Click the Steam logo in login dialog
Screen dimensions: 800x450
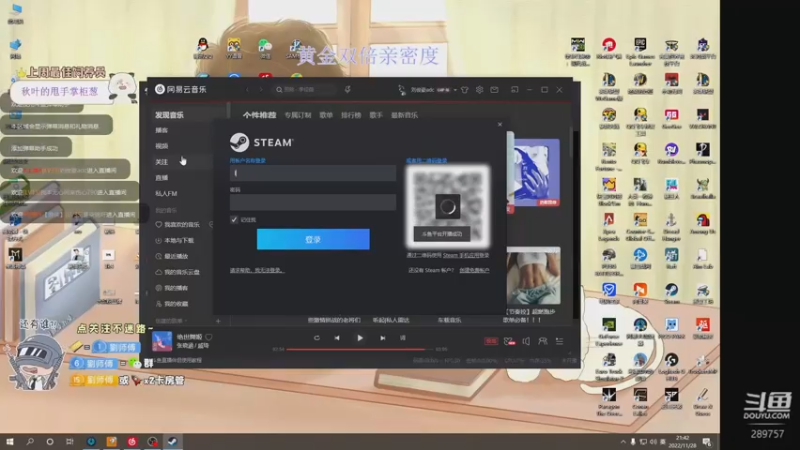click(x=261, y=142)
